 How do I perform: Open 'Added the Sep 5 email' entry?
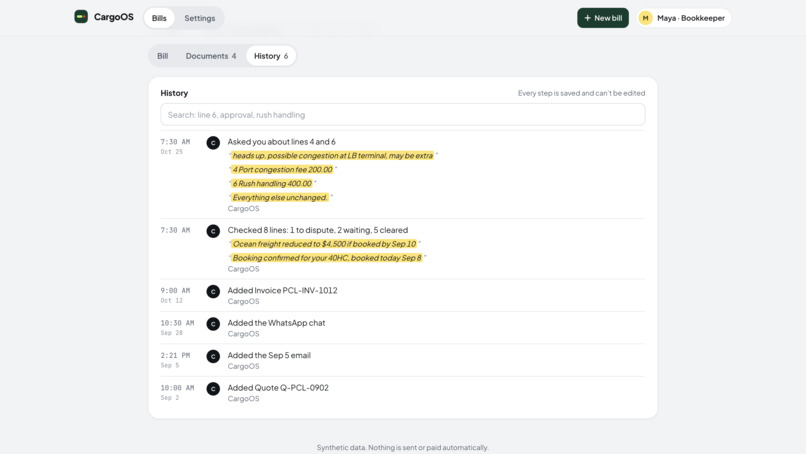tap(269, 355)
